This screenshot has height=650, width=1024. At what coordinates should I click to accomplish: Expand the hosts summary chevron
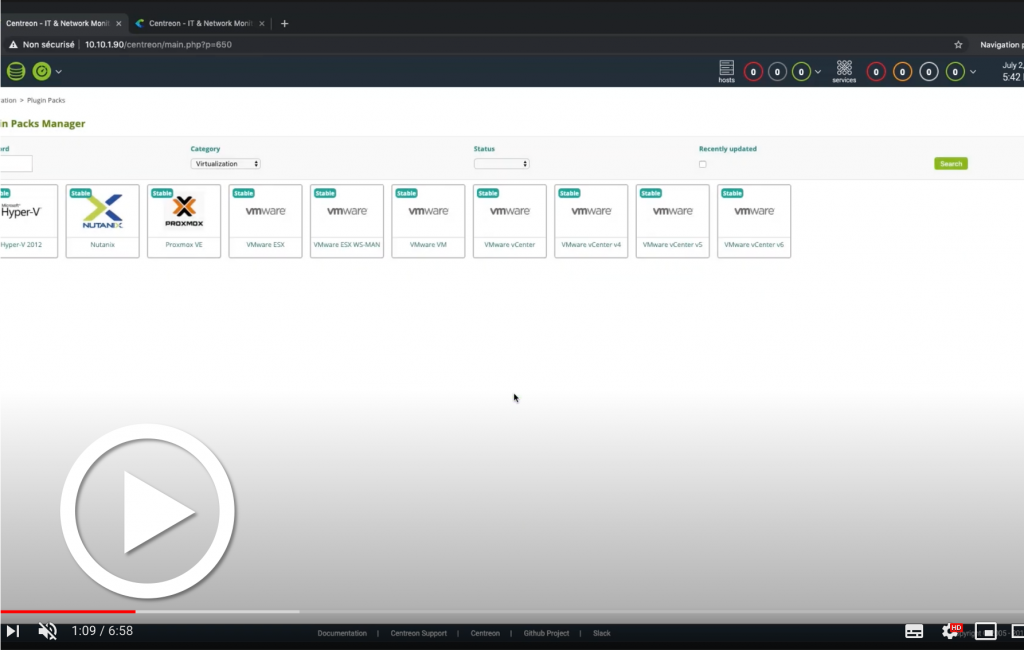click(x=818, y=72)
